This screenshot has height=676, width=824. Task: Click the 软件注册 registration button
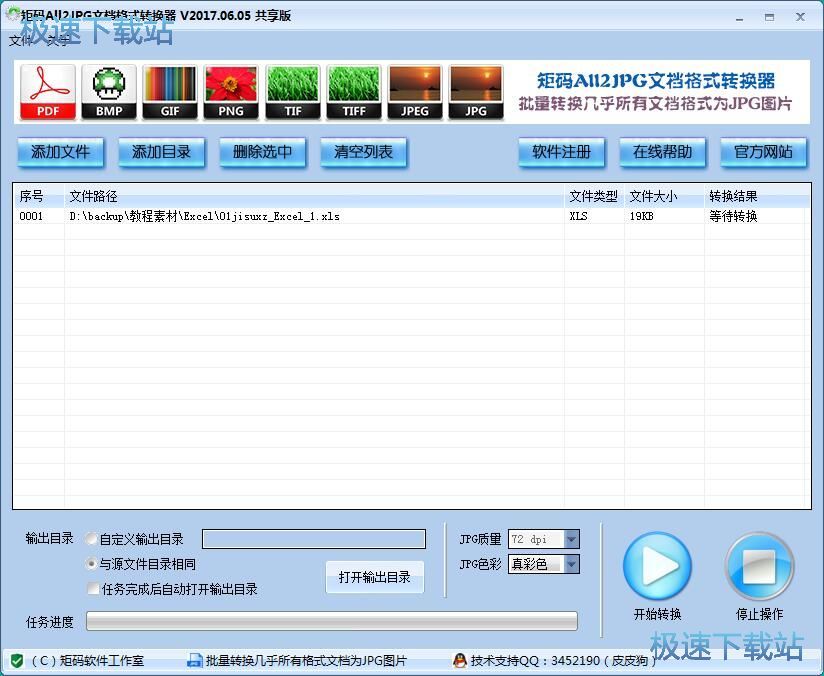[x=562, y=152]
